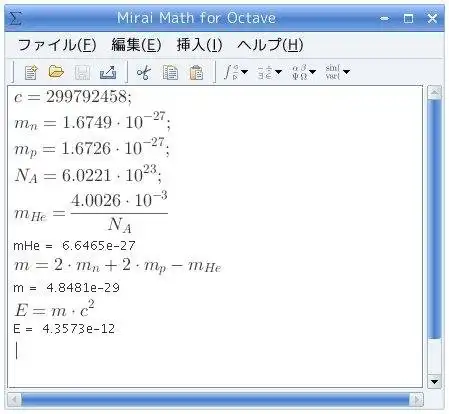Click the mass defect formula m = 2·m_n + 2·m_p
Viewport: 449px width, 414px height.
pyautogui.click(x=117, y=266)
